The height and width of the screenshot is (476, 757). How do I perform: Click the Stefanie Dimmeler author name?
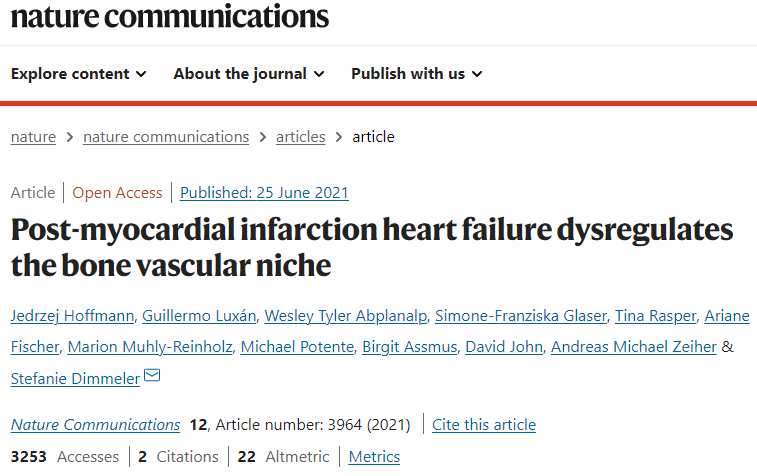74,378
